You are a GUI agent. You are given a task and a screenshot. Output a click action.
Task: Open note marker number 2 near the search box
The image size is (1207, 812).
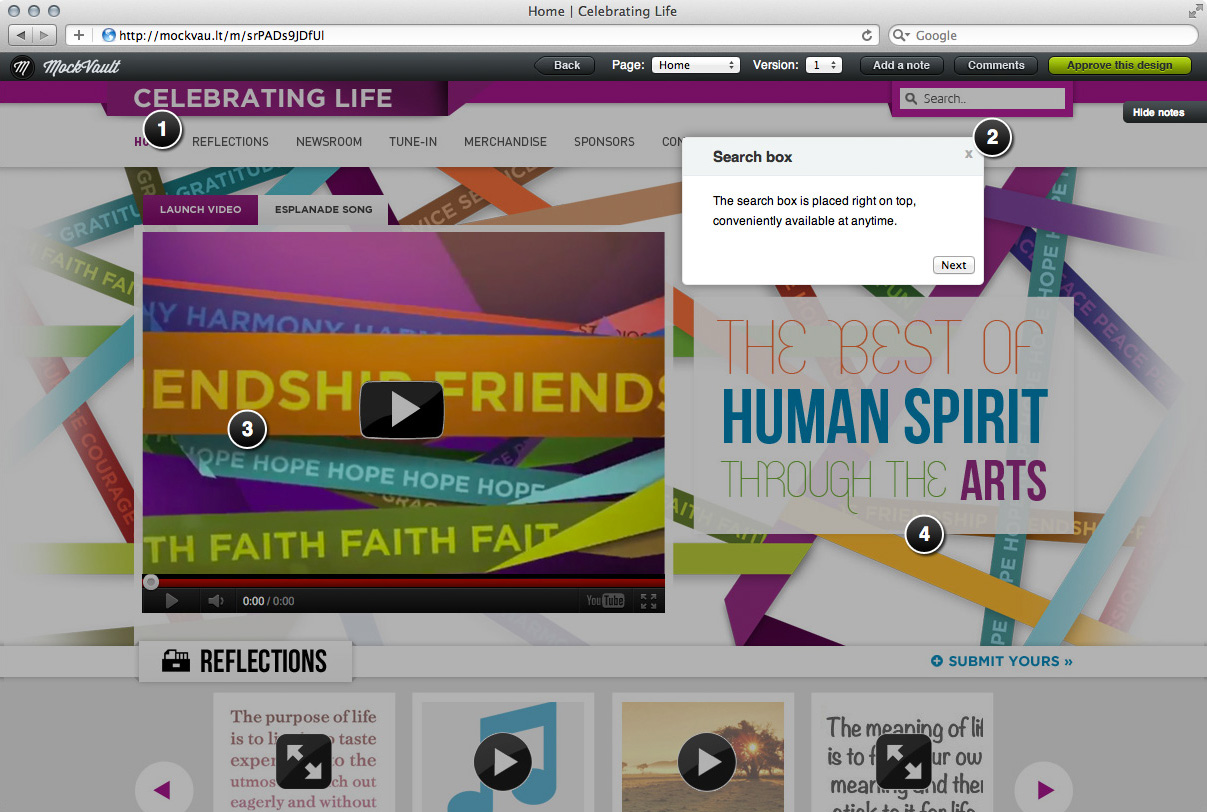pyautogui.click(x=992, y=137)
